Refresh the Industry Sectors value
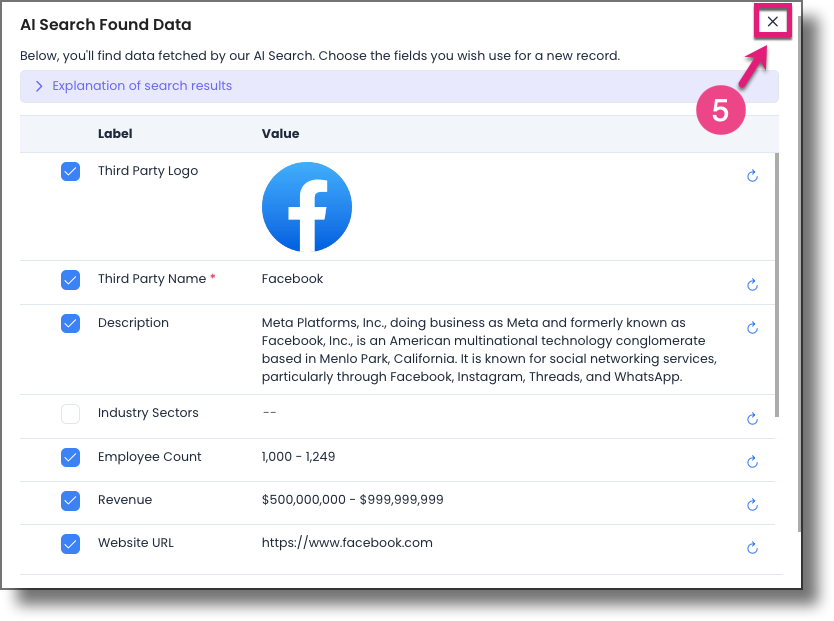 752,418
